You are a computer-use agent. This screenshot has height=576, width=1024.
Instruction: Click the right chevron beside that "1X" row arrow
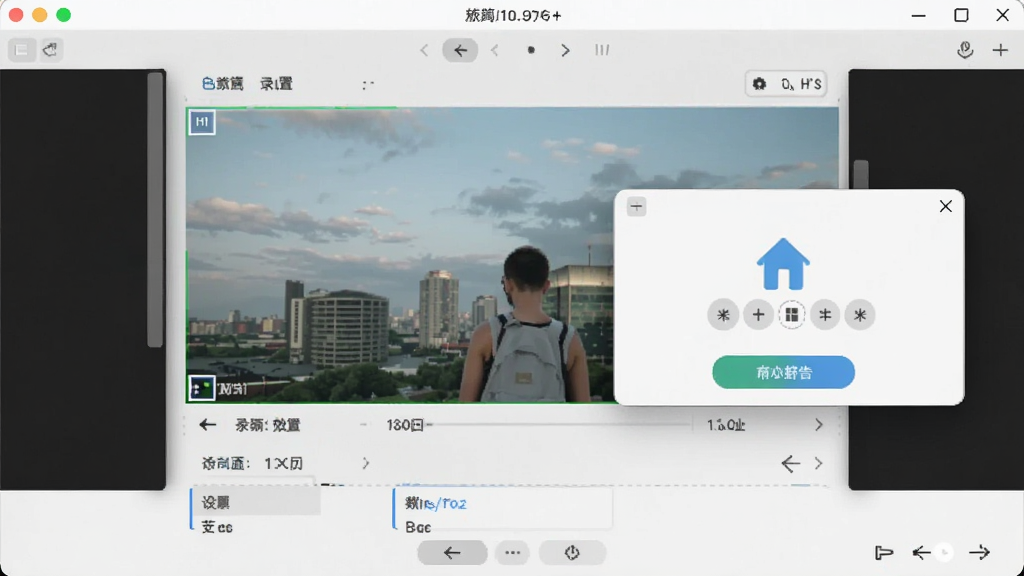(x=818, y=464)
